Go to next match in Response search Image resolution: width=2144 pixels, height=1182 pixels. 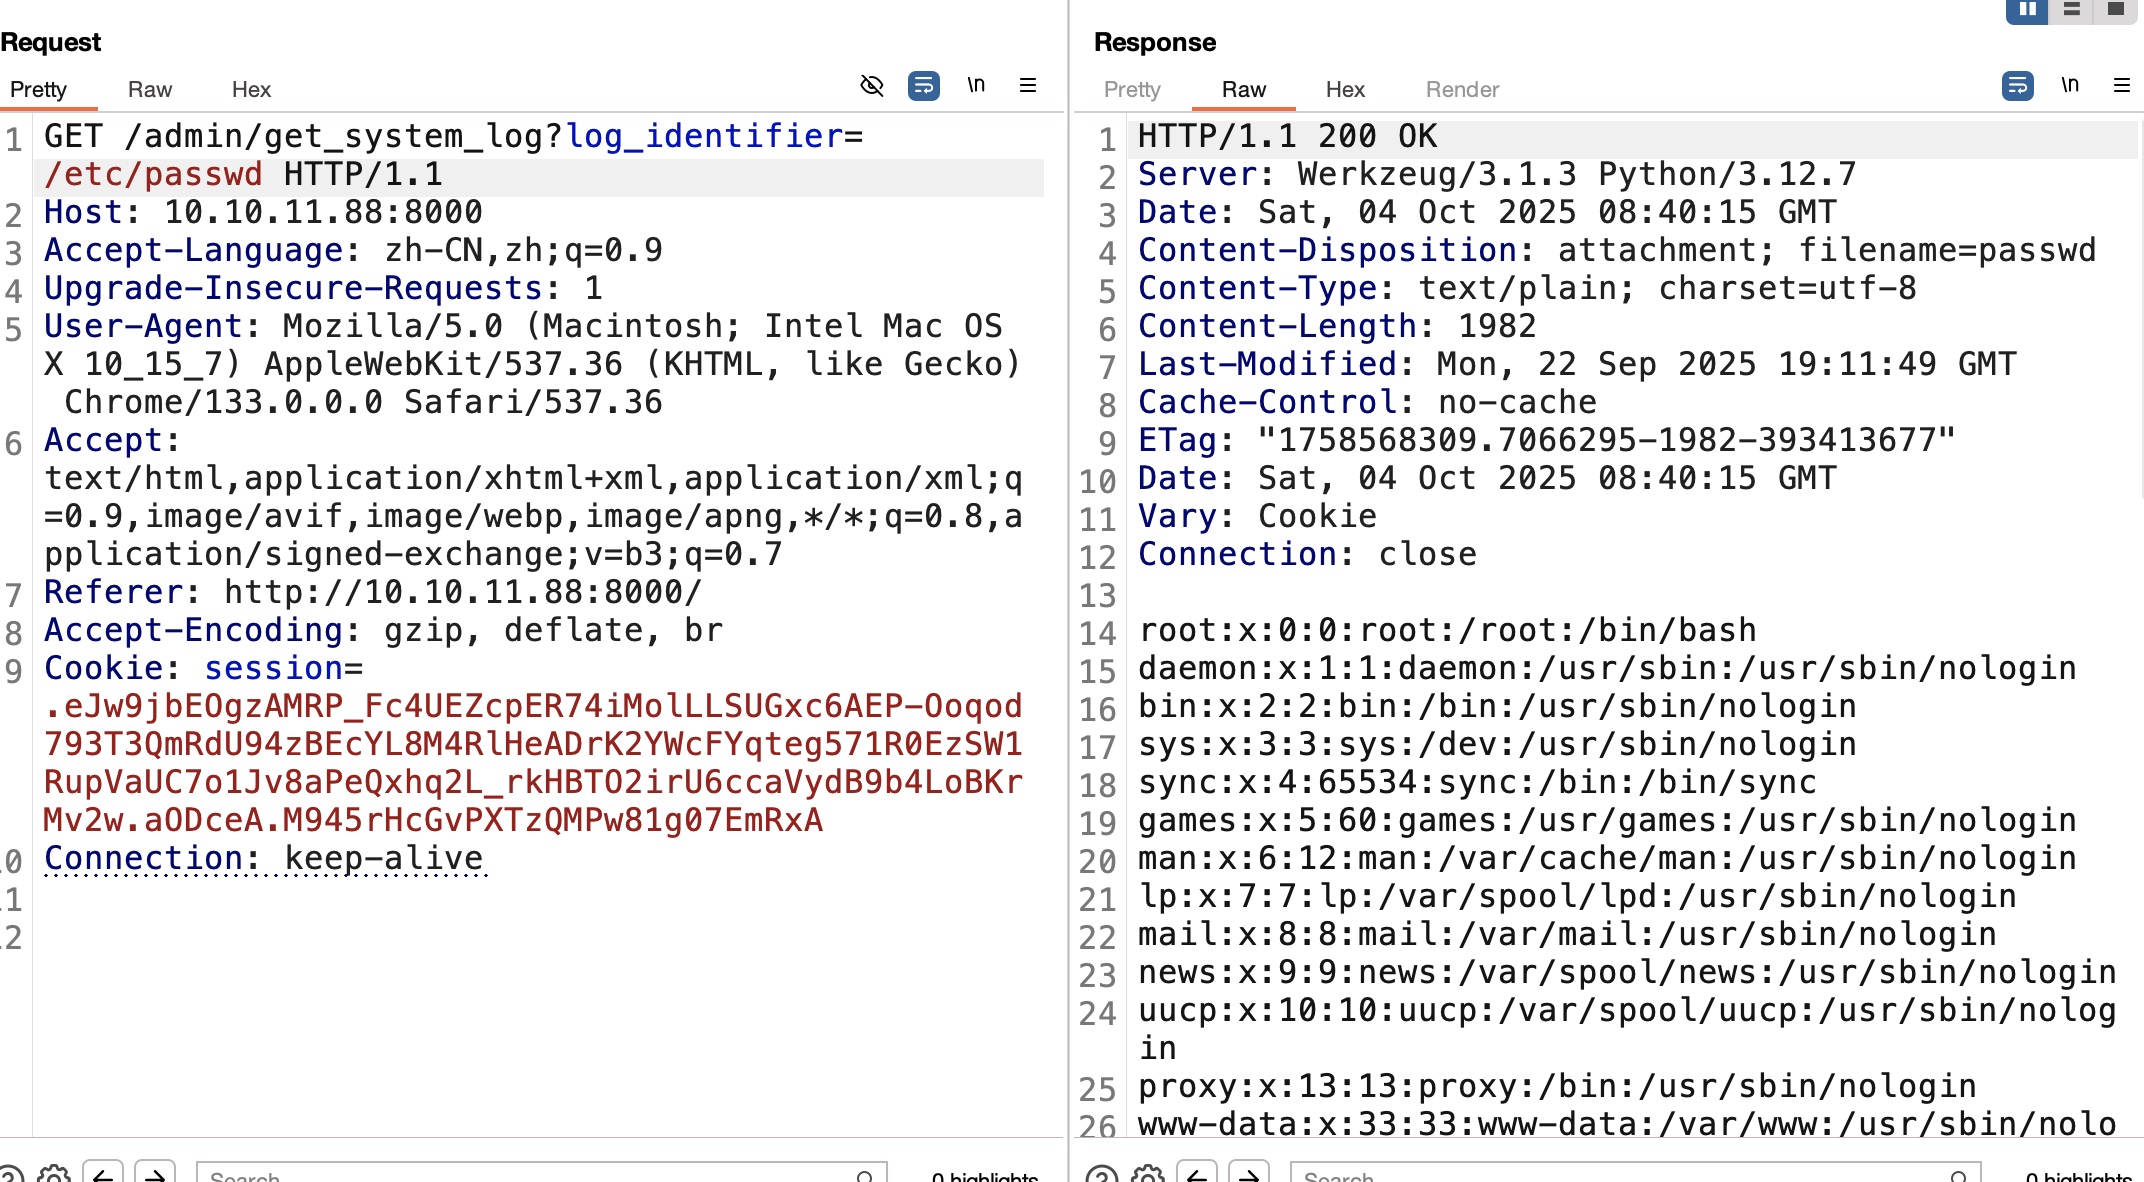coord(1249,1175)
